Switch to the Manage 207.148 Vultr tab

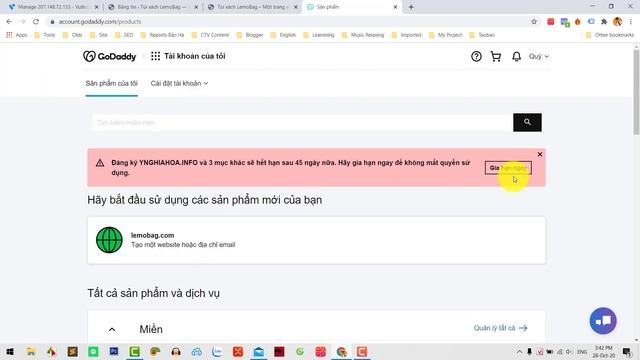[x=53, y=7]
